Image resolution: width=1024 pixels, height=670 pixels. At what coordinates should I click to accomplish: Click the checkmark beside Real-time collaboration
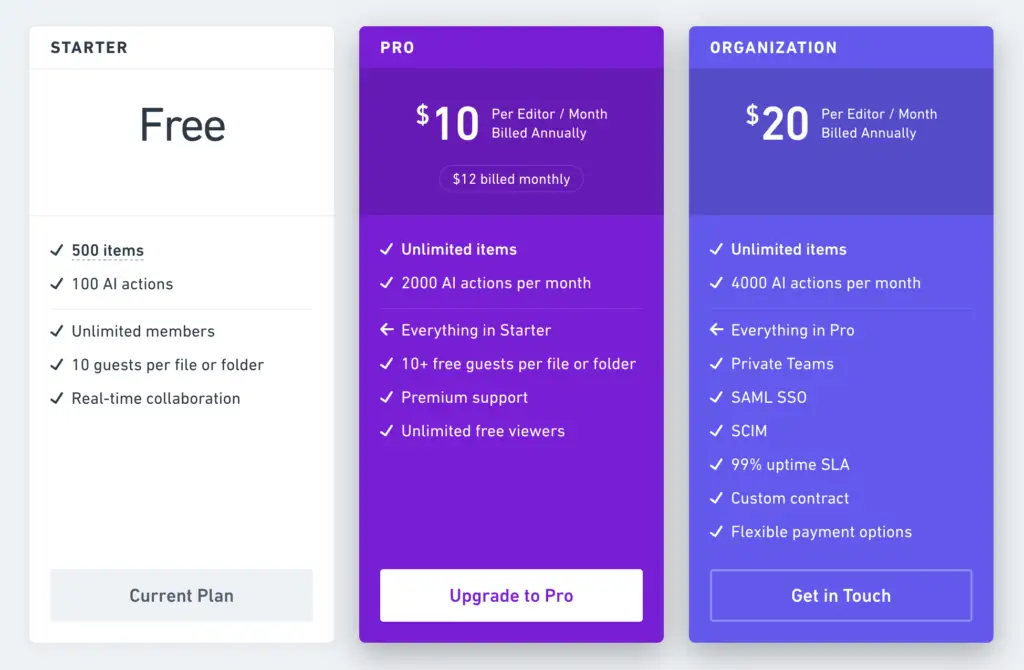pyautogui.click(x=57, y=398)
